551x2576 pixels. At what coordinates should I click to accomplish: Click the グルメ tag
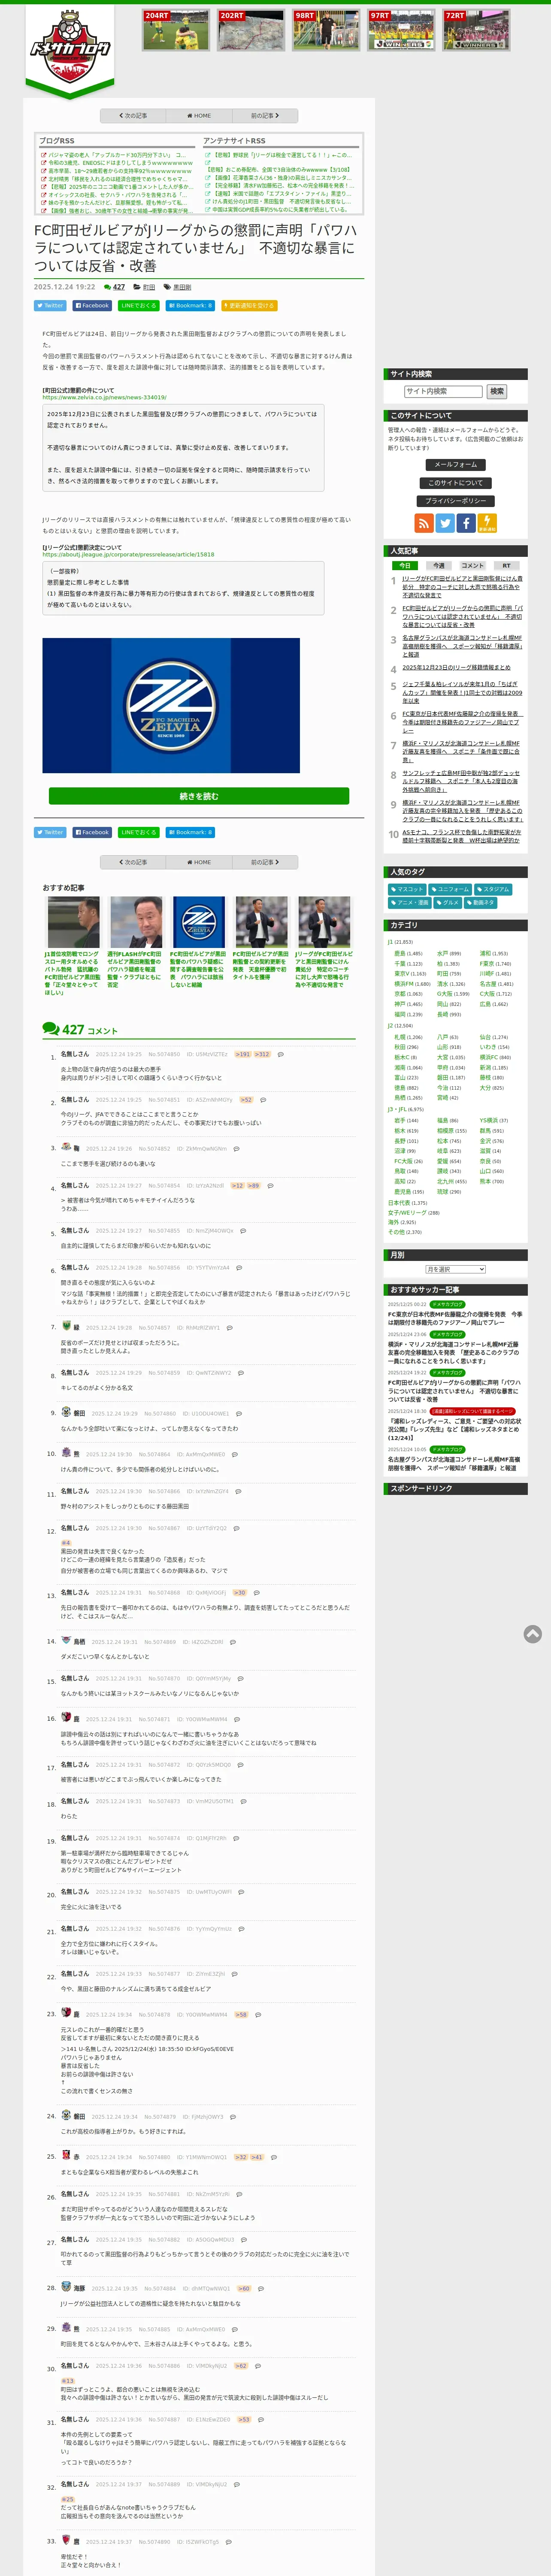coord(448,903)
